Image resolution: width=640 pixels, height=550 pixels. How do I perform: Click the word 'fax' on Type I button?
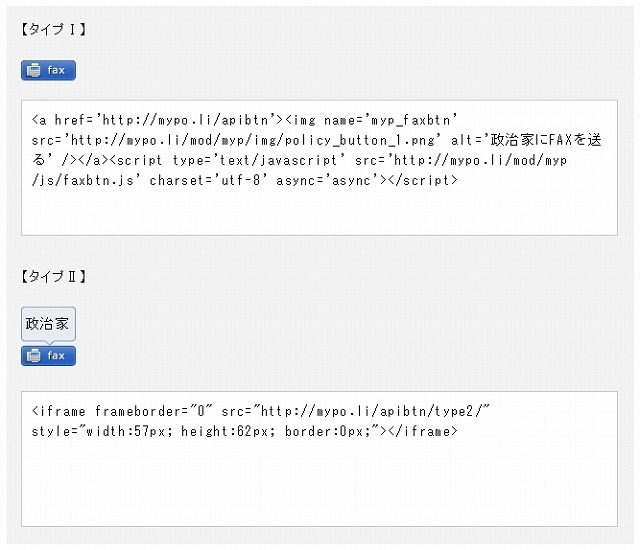[56, 70]
